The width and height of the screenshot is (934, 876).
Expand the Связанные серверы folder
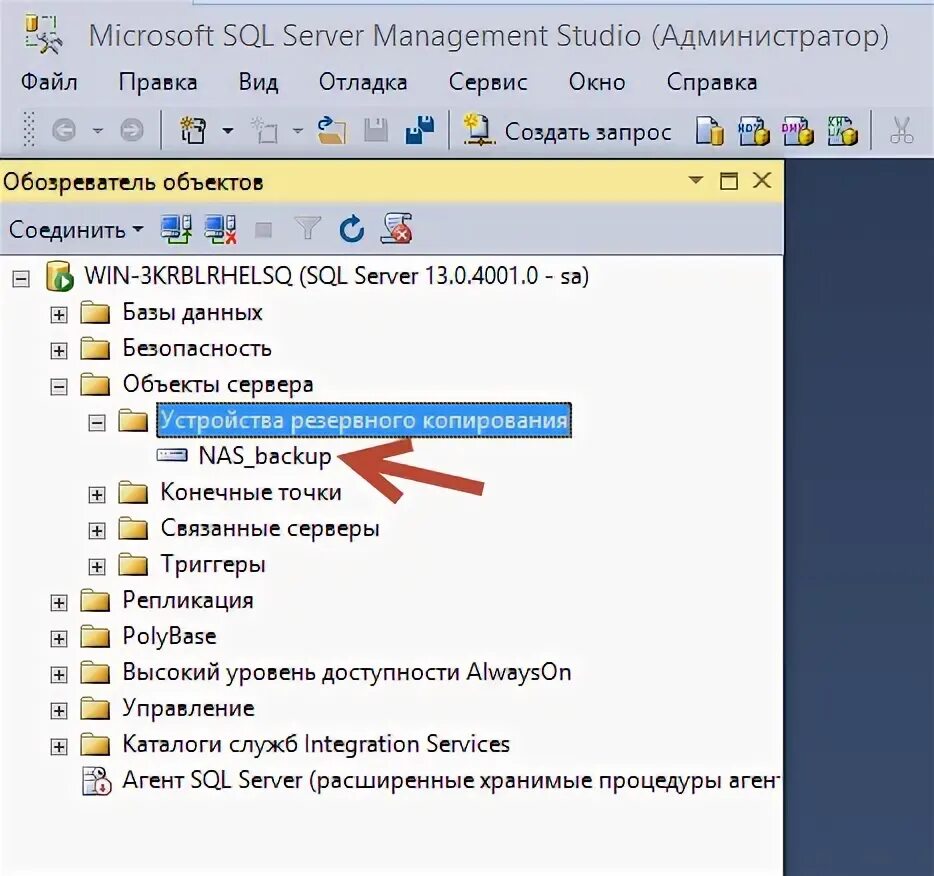pyautogui.click(x=96, y=531)
